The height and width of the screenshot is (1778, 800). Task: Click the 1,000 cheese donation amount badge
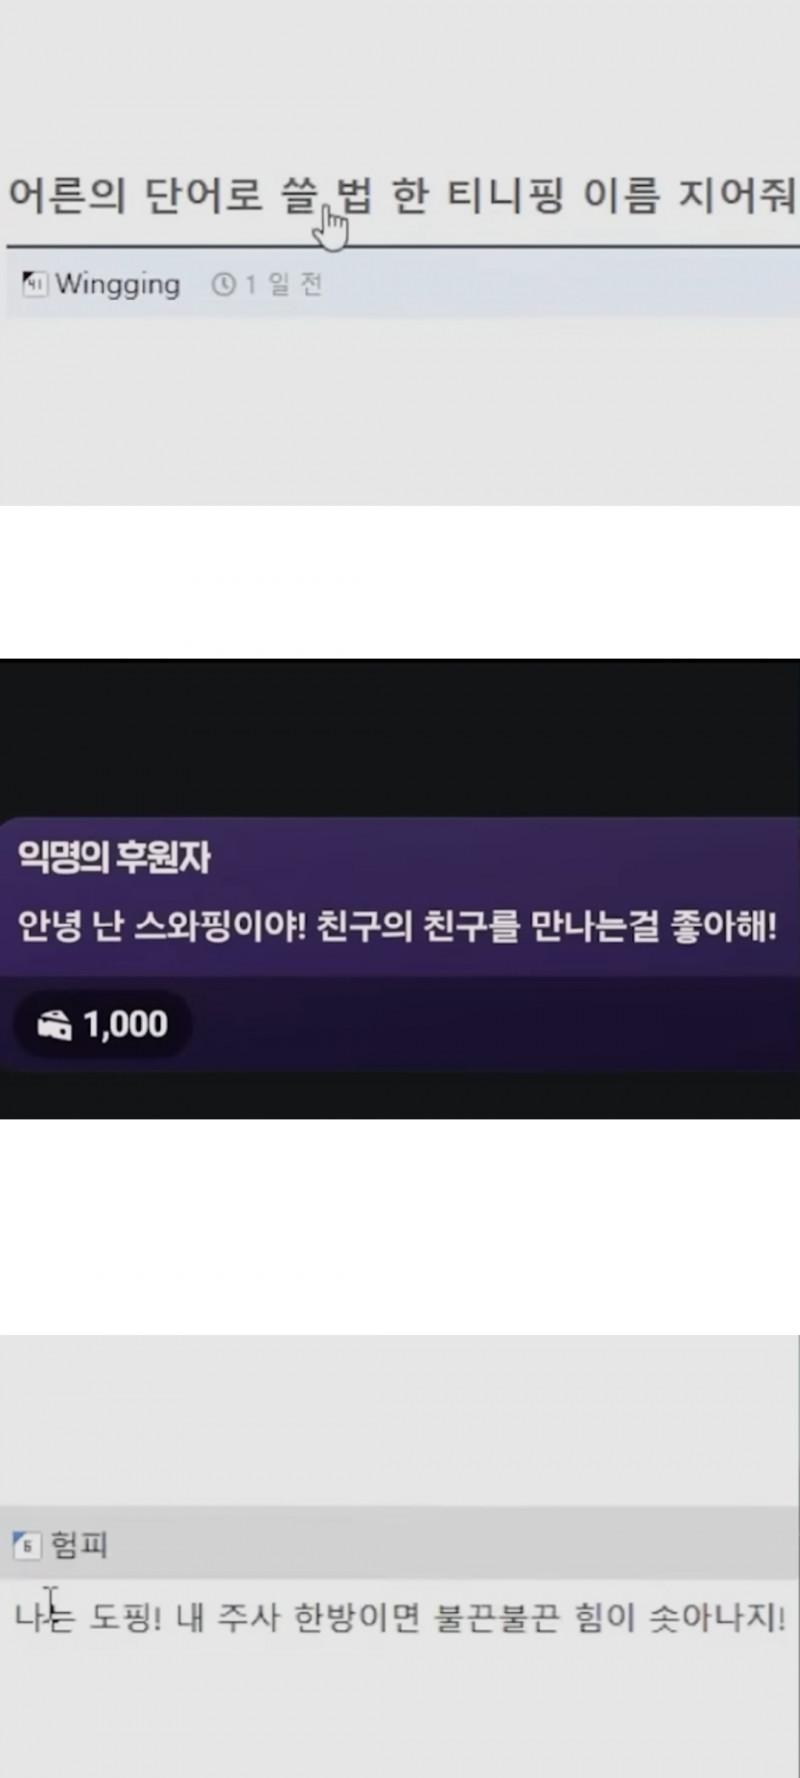coord(102,1025)
